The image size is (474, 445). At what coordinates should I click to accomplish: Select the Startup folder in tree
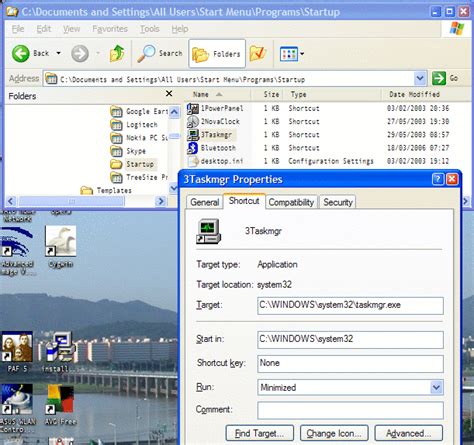(132, 164)
